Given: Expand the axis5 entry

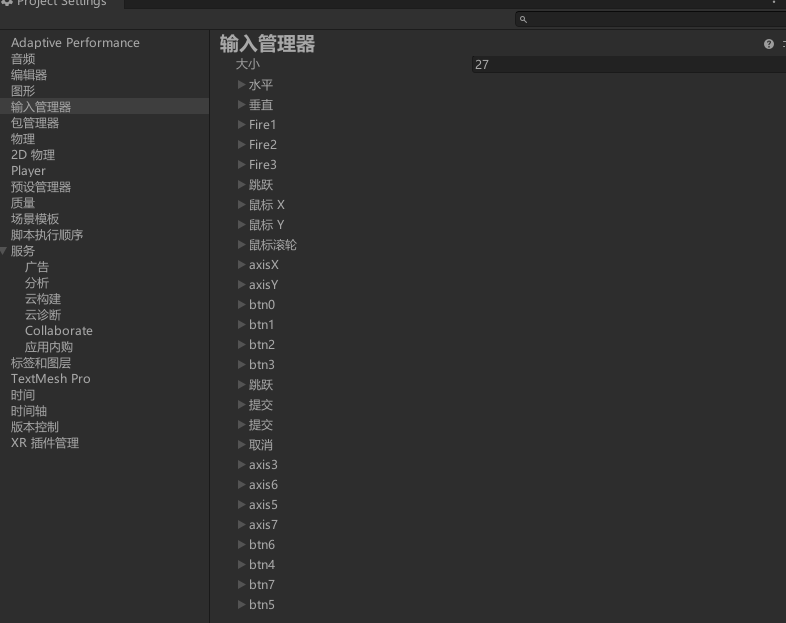Looking at the screenshot, I should tap(241, 505).
